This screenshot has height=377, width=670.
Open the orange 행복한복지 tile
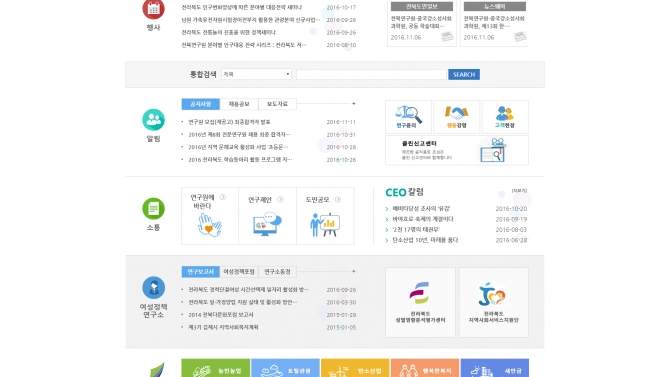[425, 368]
